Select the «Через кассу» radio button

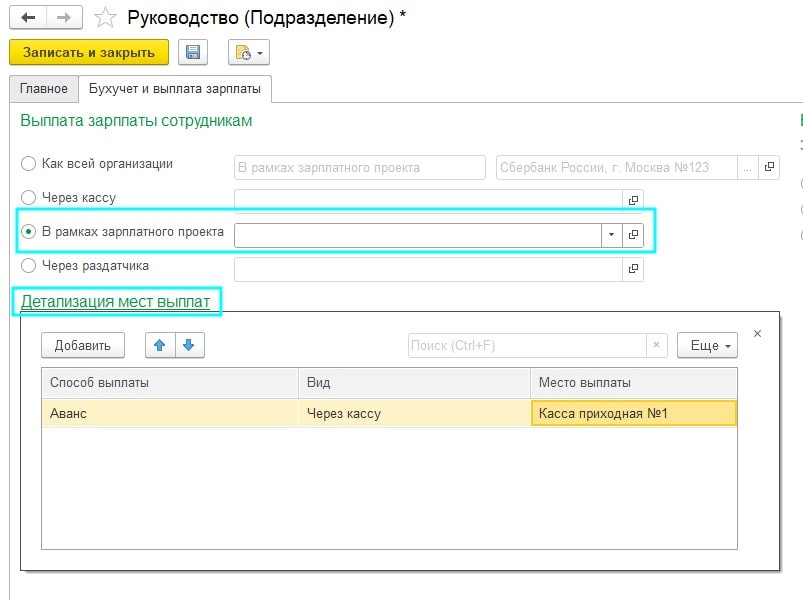29,198
